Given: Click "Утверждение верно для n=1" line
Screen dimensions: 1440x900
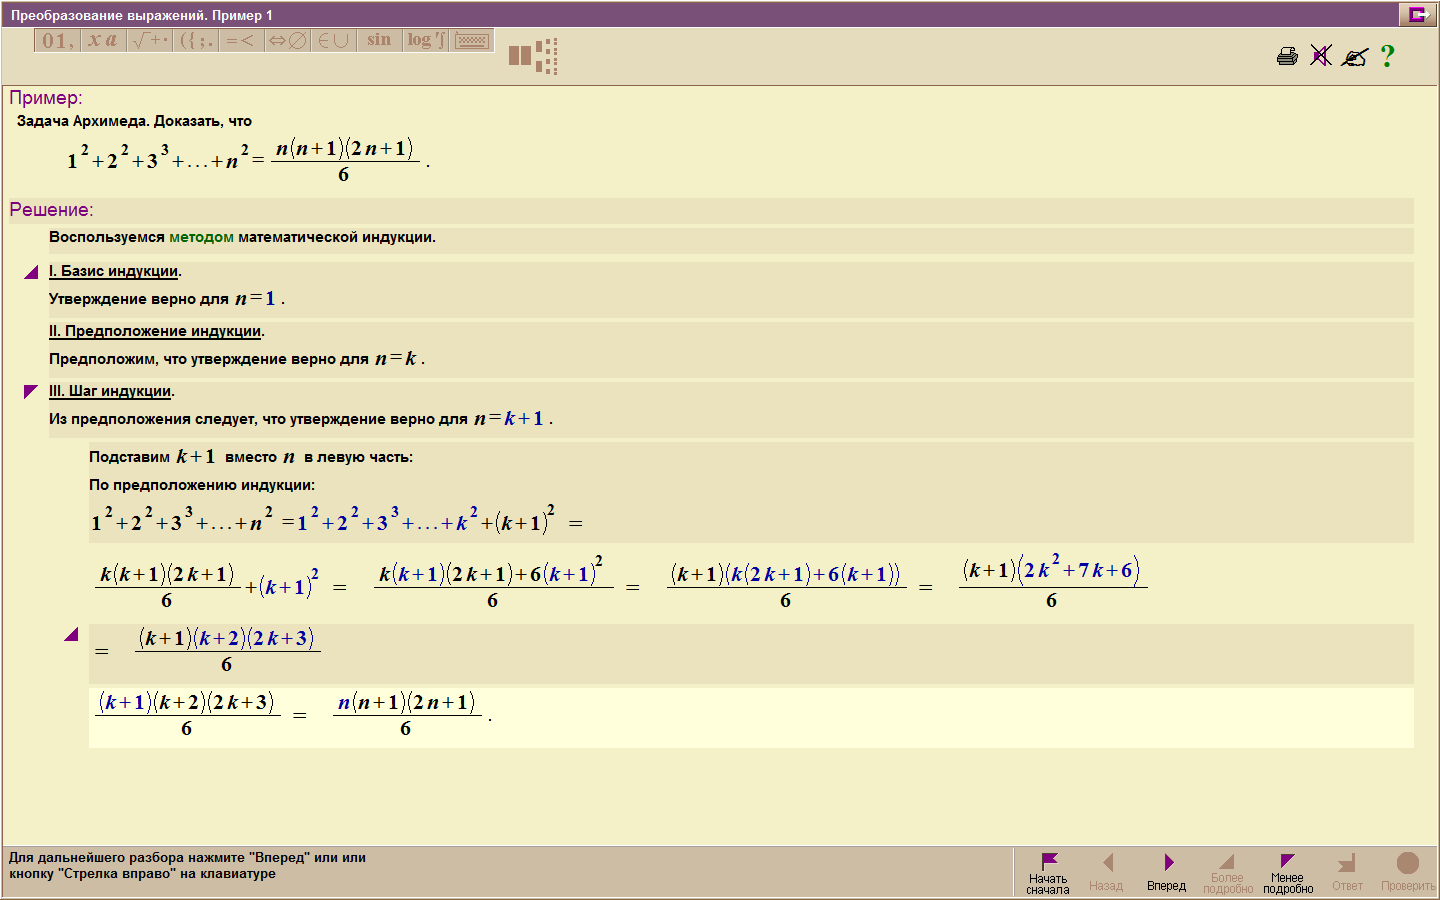Looking at the screenshot, I should coord(167,299).
